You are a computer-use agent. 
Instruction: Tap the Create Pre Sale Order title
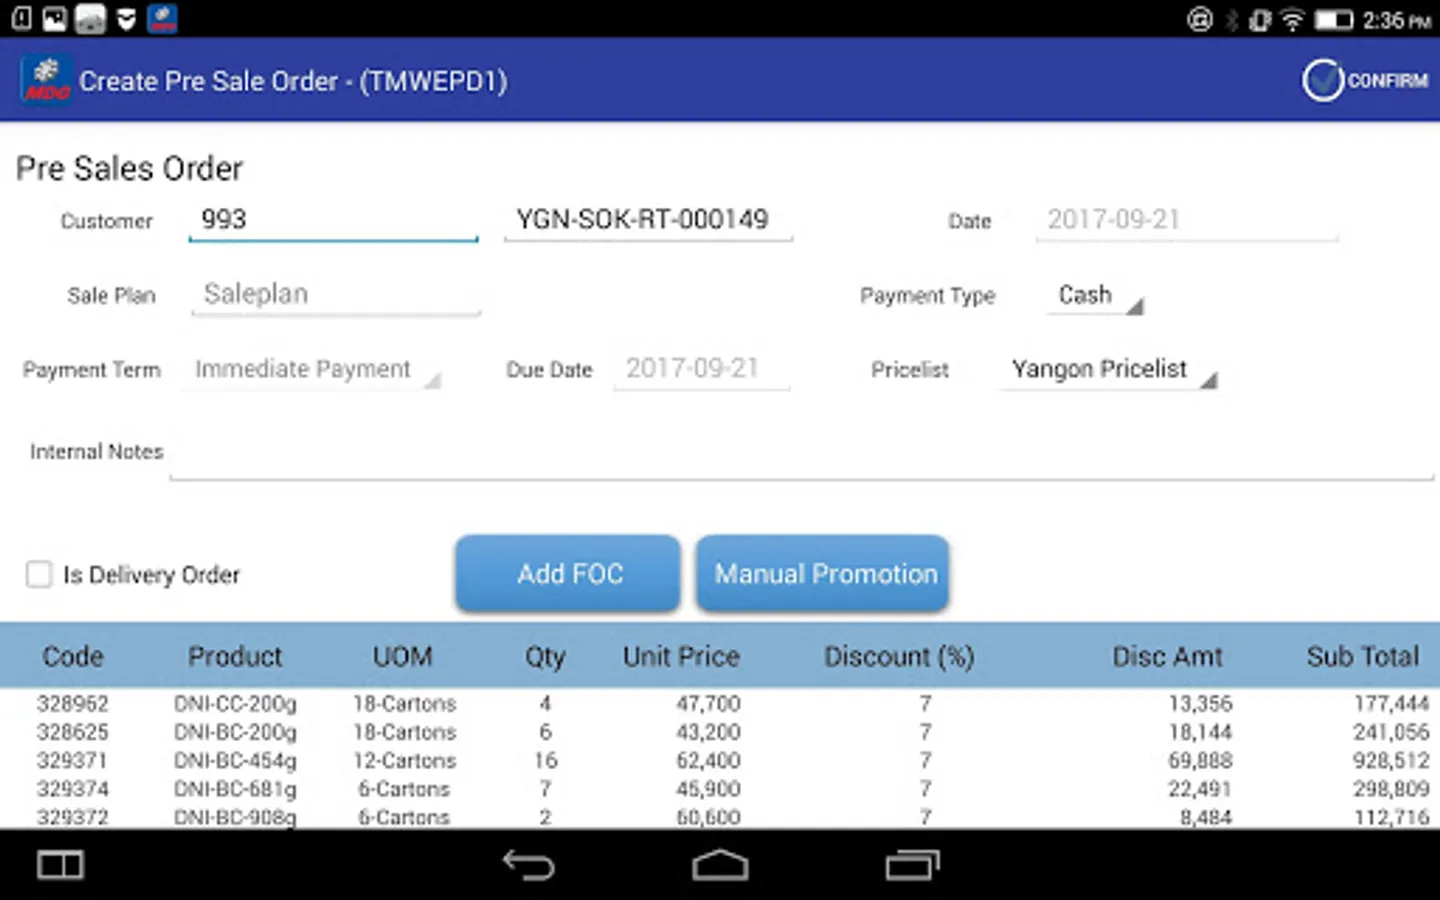293,81
